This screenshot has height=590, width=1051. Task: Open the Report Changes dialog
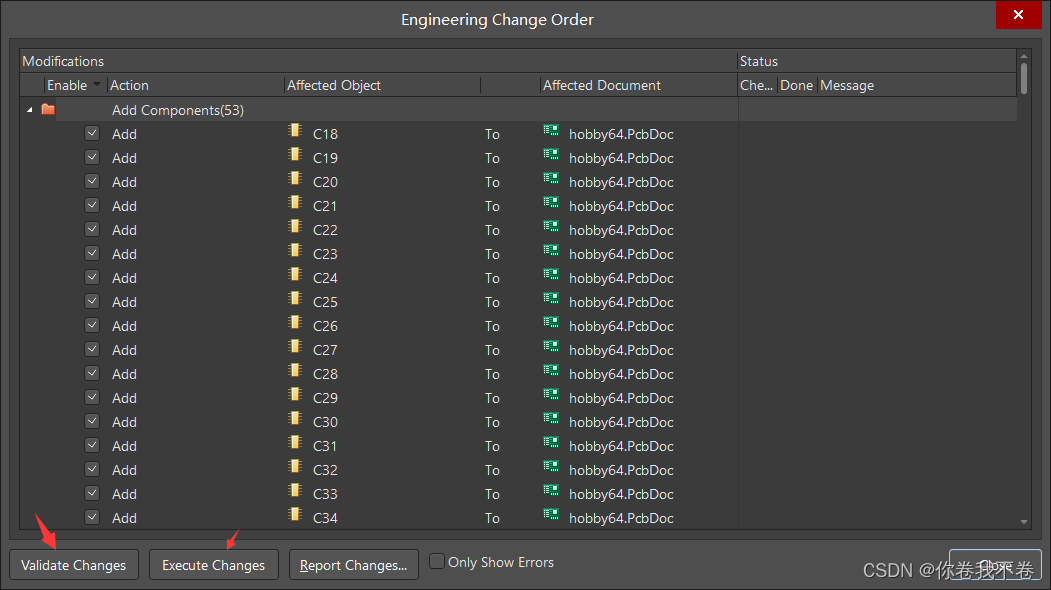353,565
